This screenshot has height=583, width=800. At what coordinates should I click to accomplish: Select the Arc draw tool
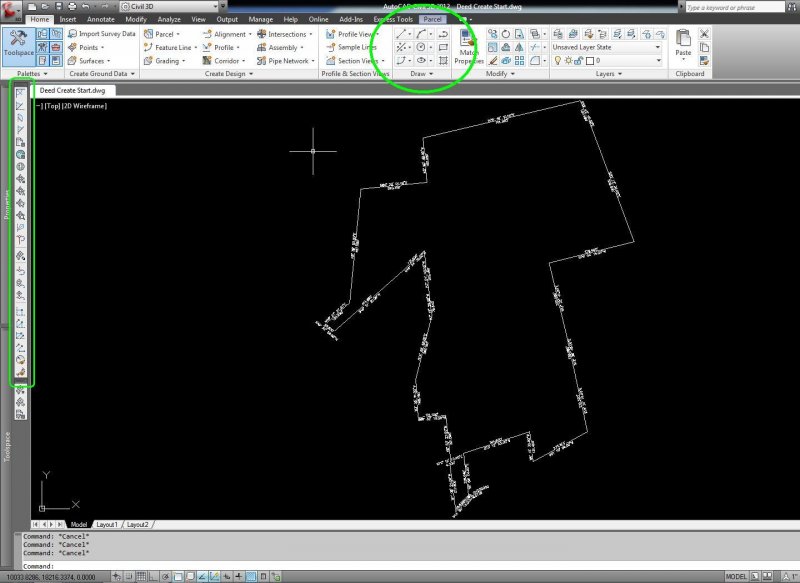coord(421,34)
